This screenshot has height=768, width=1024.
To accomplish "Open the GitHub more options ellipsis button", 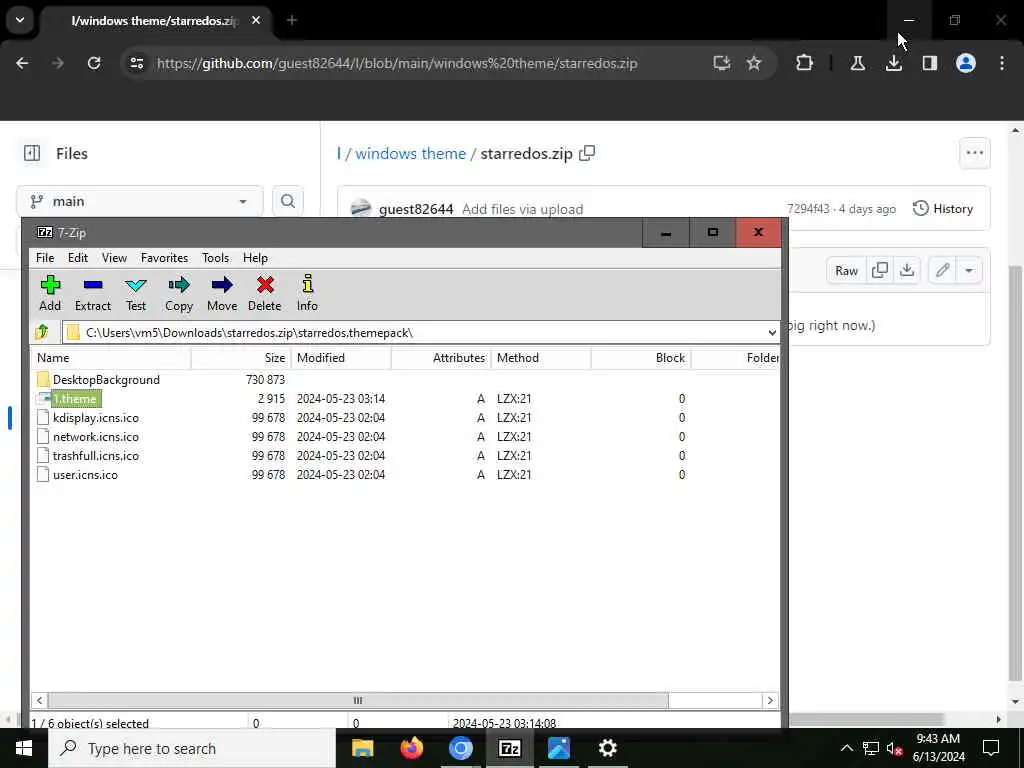I will [975, 153].
